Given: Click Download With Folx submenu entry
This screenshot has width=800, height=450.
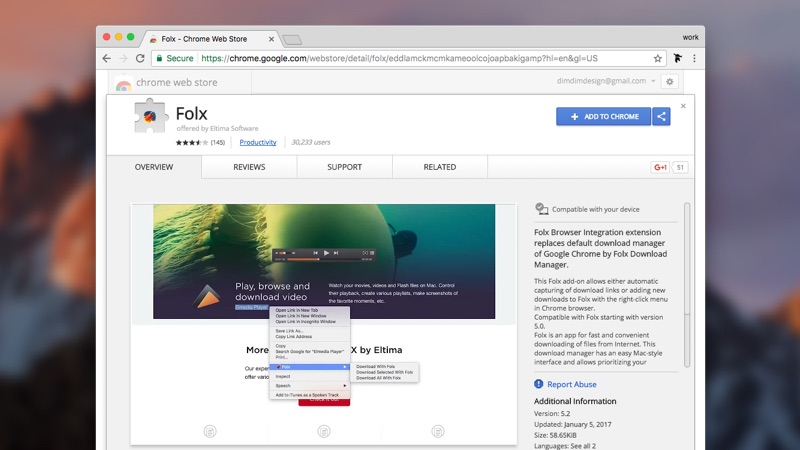Looking at the screenshot, I should pyautogui.click(x=376, y=366).
